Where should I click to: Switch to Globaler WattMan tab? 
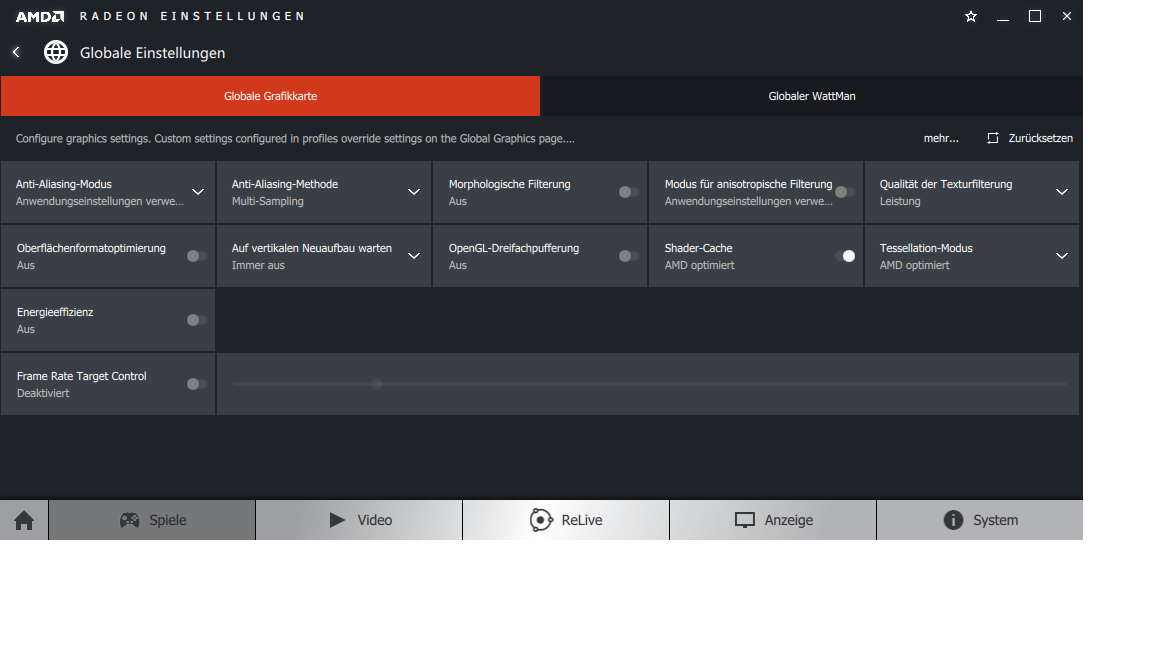coord(812,96)
